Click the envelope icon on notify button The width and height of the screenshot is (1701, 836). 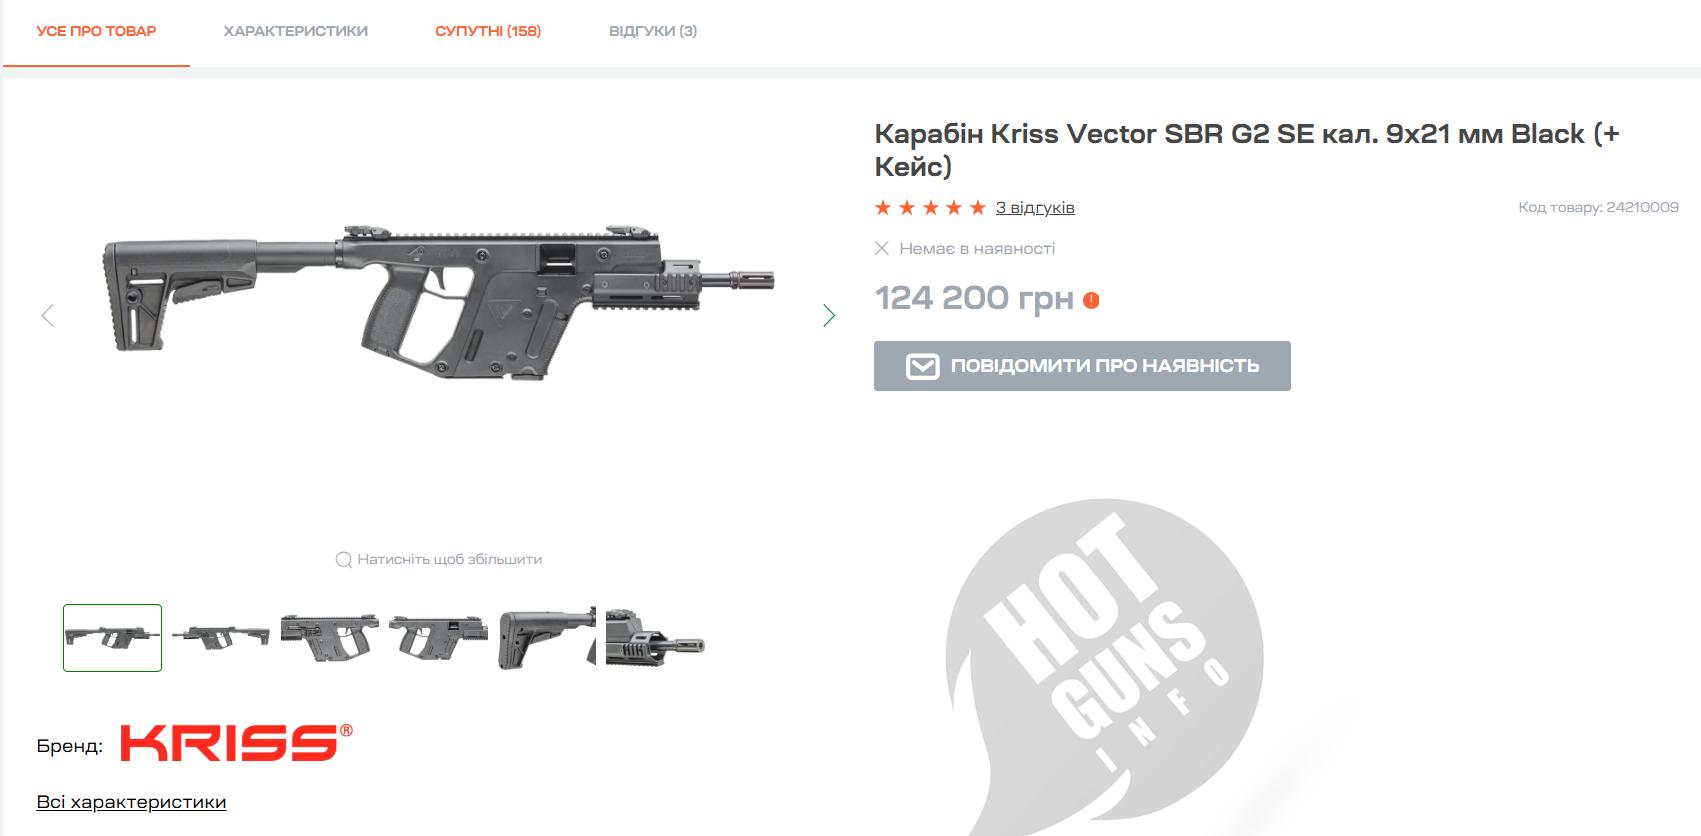click(x=922, y=366)
